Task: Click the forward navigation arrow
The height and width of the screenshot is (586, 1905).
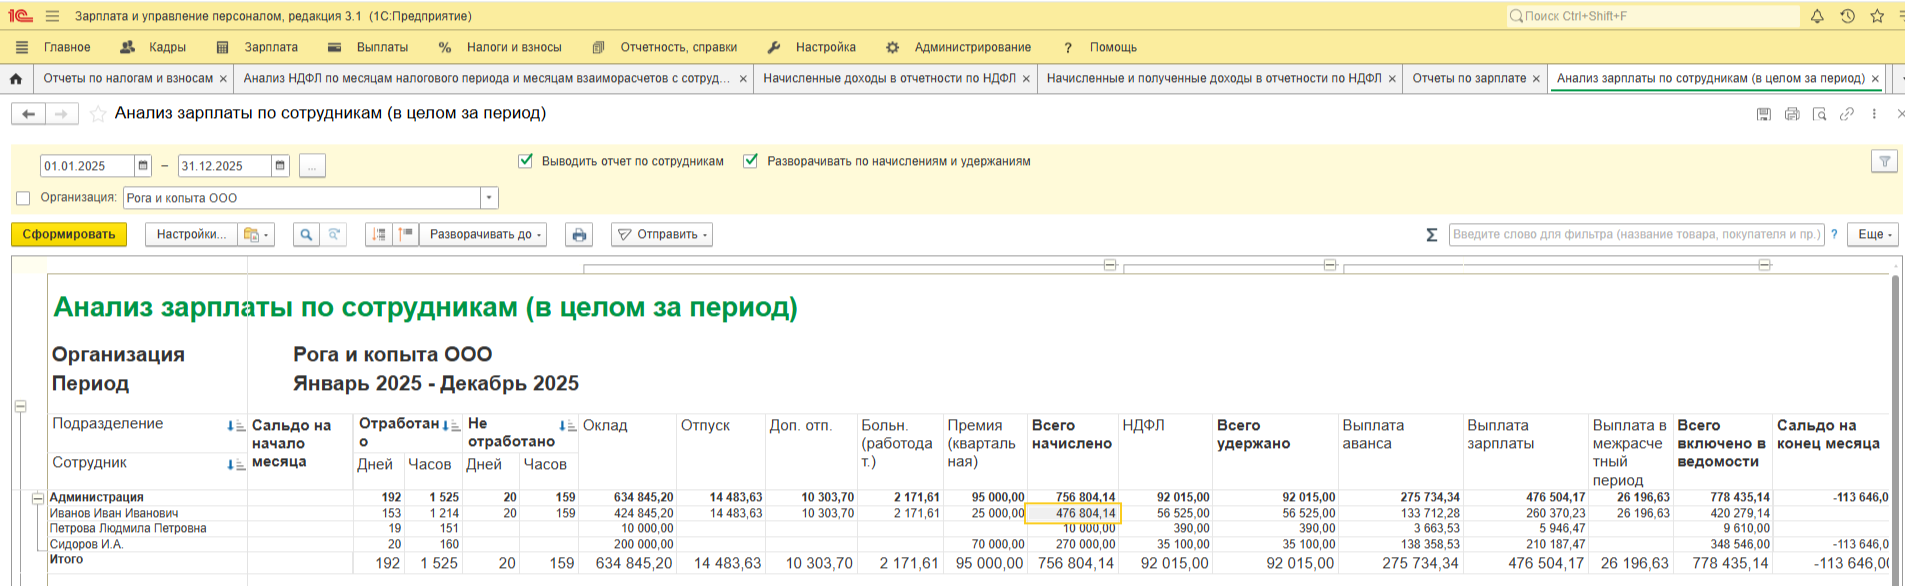Action: click(62, 114)
